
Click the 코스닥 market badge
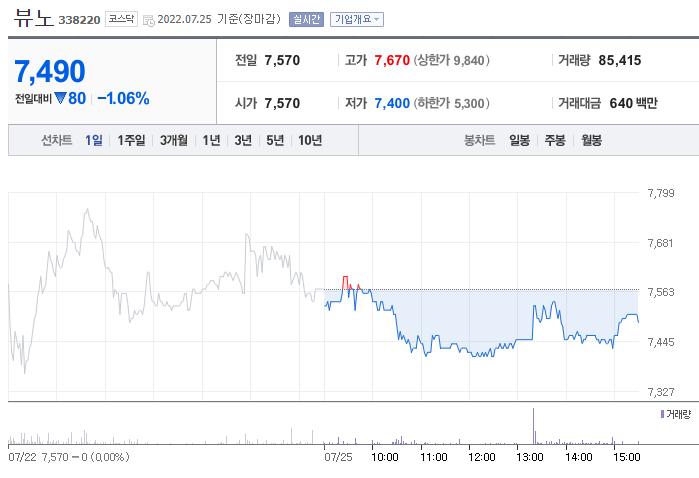121,19
